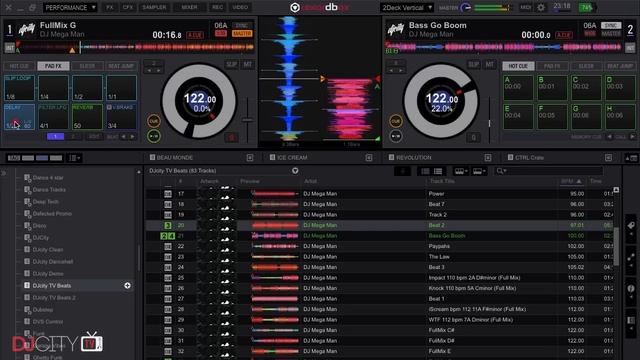Open the REVOLUTION palette add icon
640x360 pixels.
(x=488, y=158)
